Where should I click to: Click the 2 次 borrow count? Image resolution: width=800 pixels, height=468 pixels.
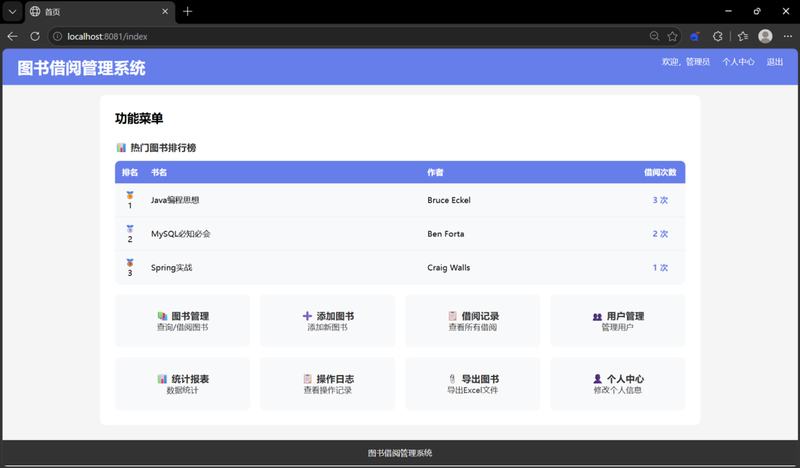point(660,234)
